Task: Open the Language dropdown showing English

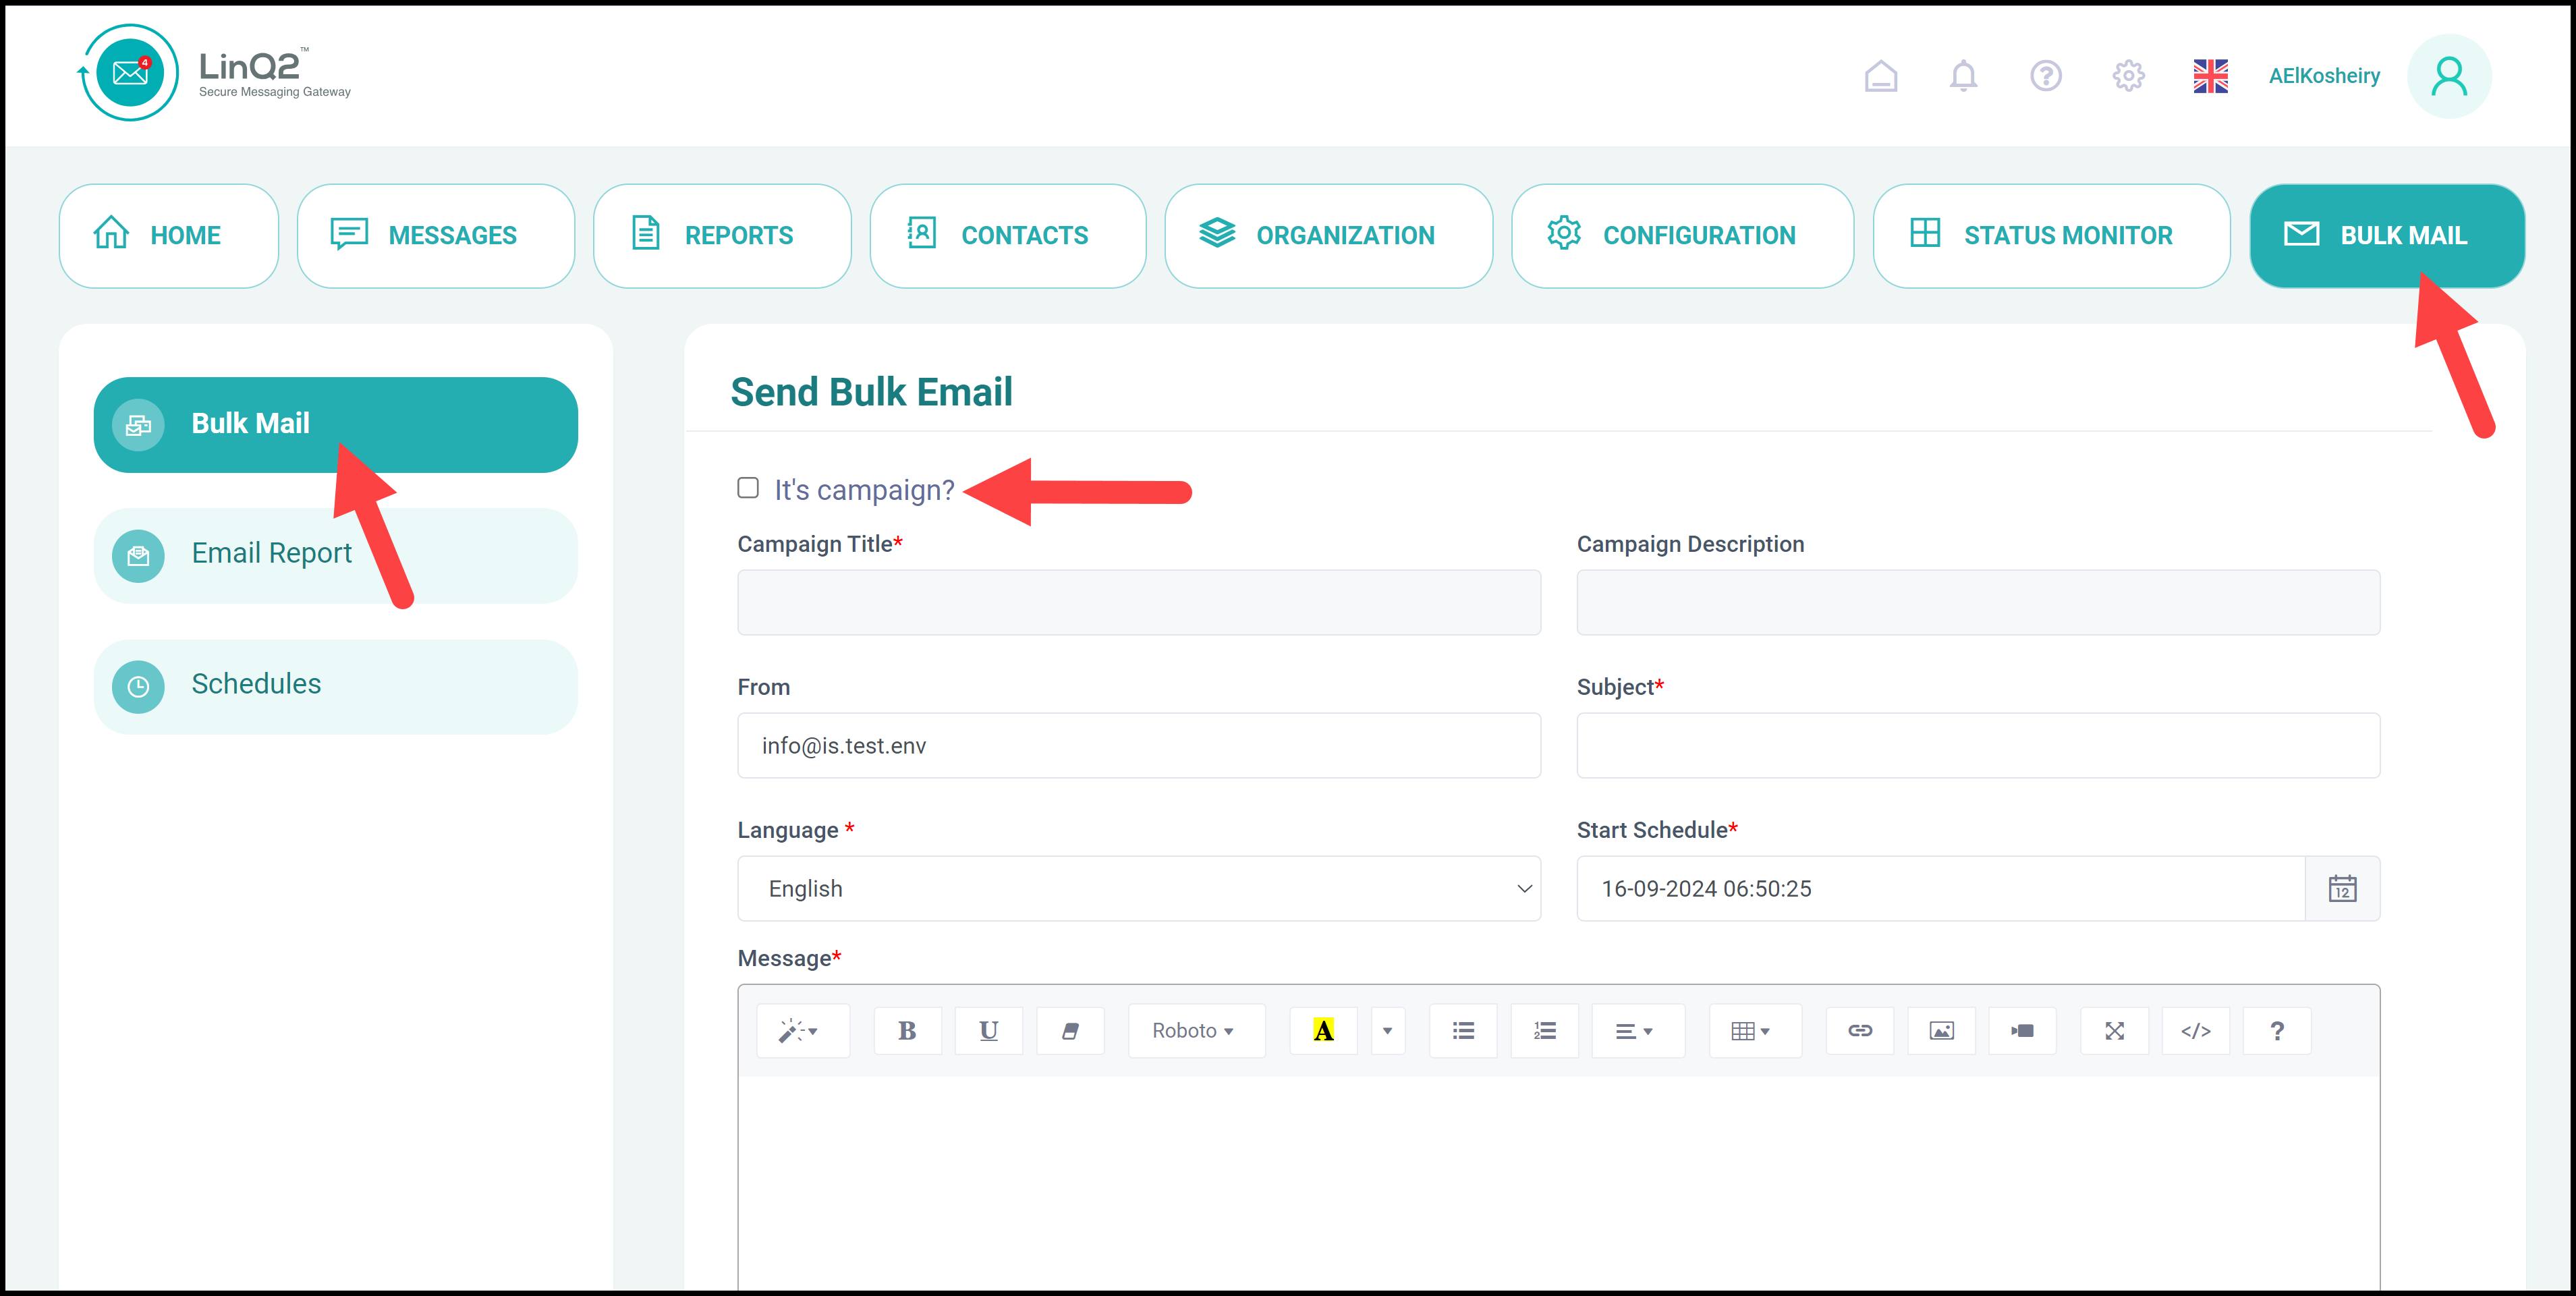Action: click(x=1138, y=888)
